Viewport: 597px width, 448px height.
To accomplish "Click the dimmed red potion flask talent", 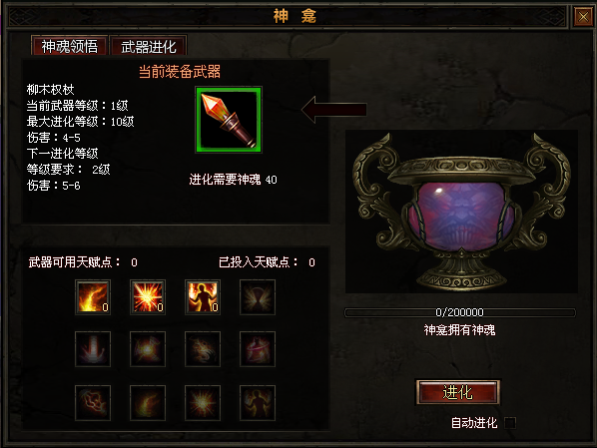I will click(x=257, y=349).
